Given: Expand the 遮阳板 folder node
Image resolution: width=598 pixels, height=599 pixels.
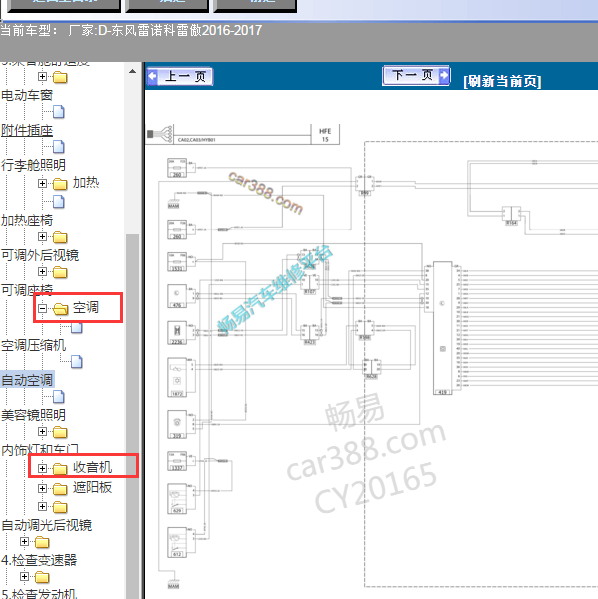Looking at the screenshot, I should pos(42,488).
